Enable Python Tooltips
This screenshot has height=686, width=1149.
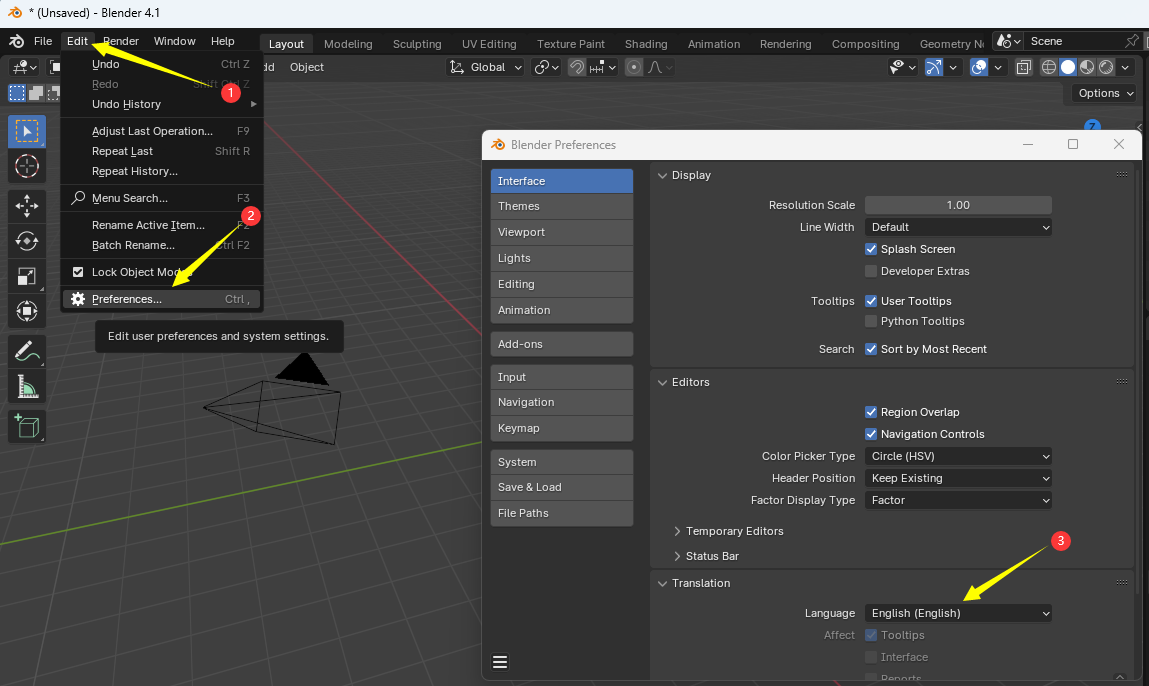[x=871, y=321]
